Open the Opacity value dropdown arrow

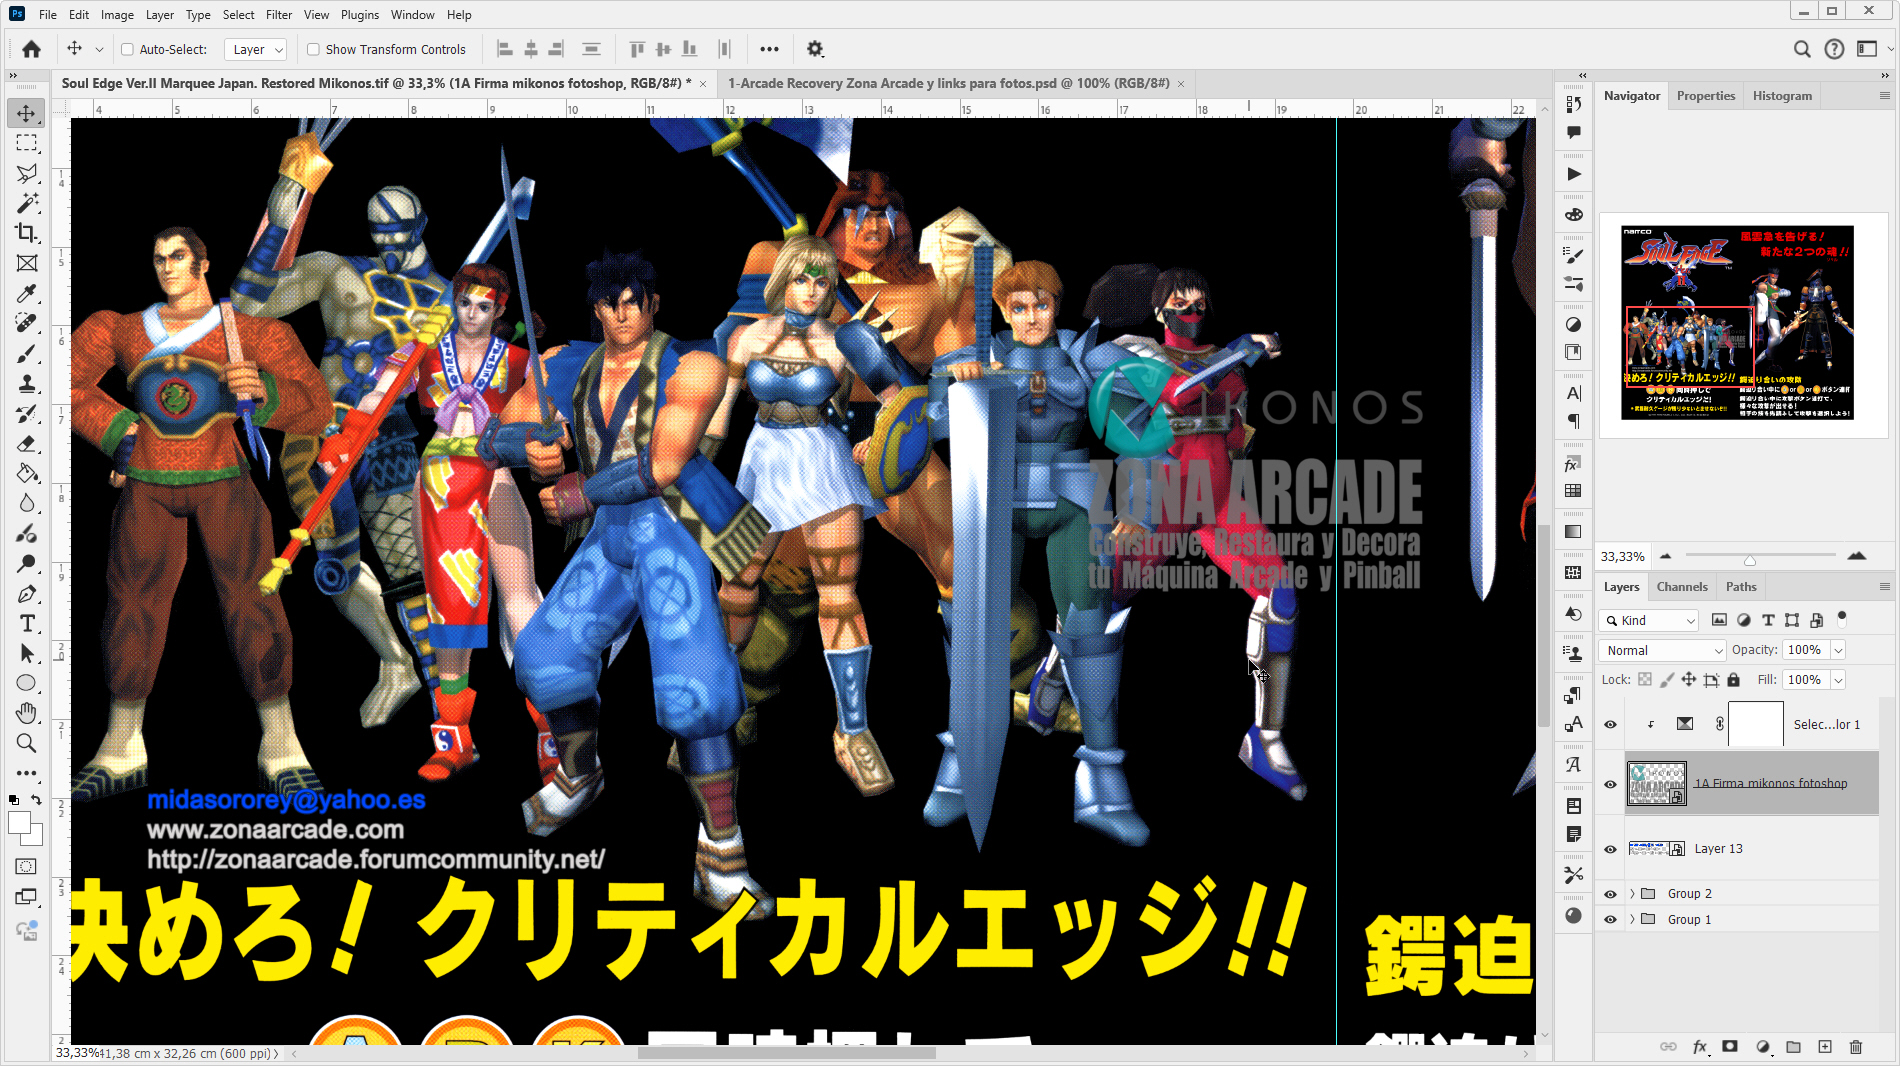(x=1838, y=650)
